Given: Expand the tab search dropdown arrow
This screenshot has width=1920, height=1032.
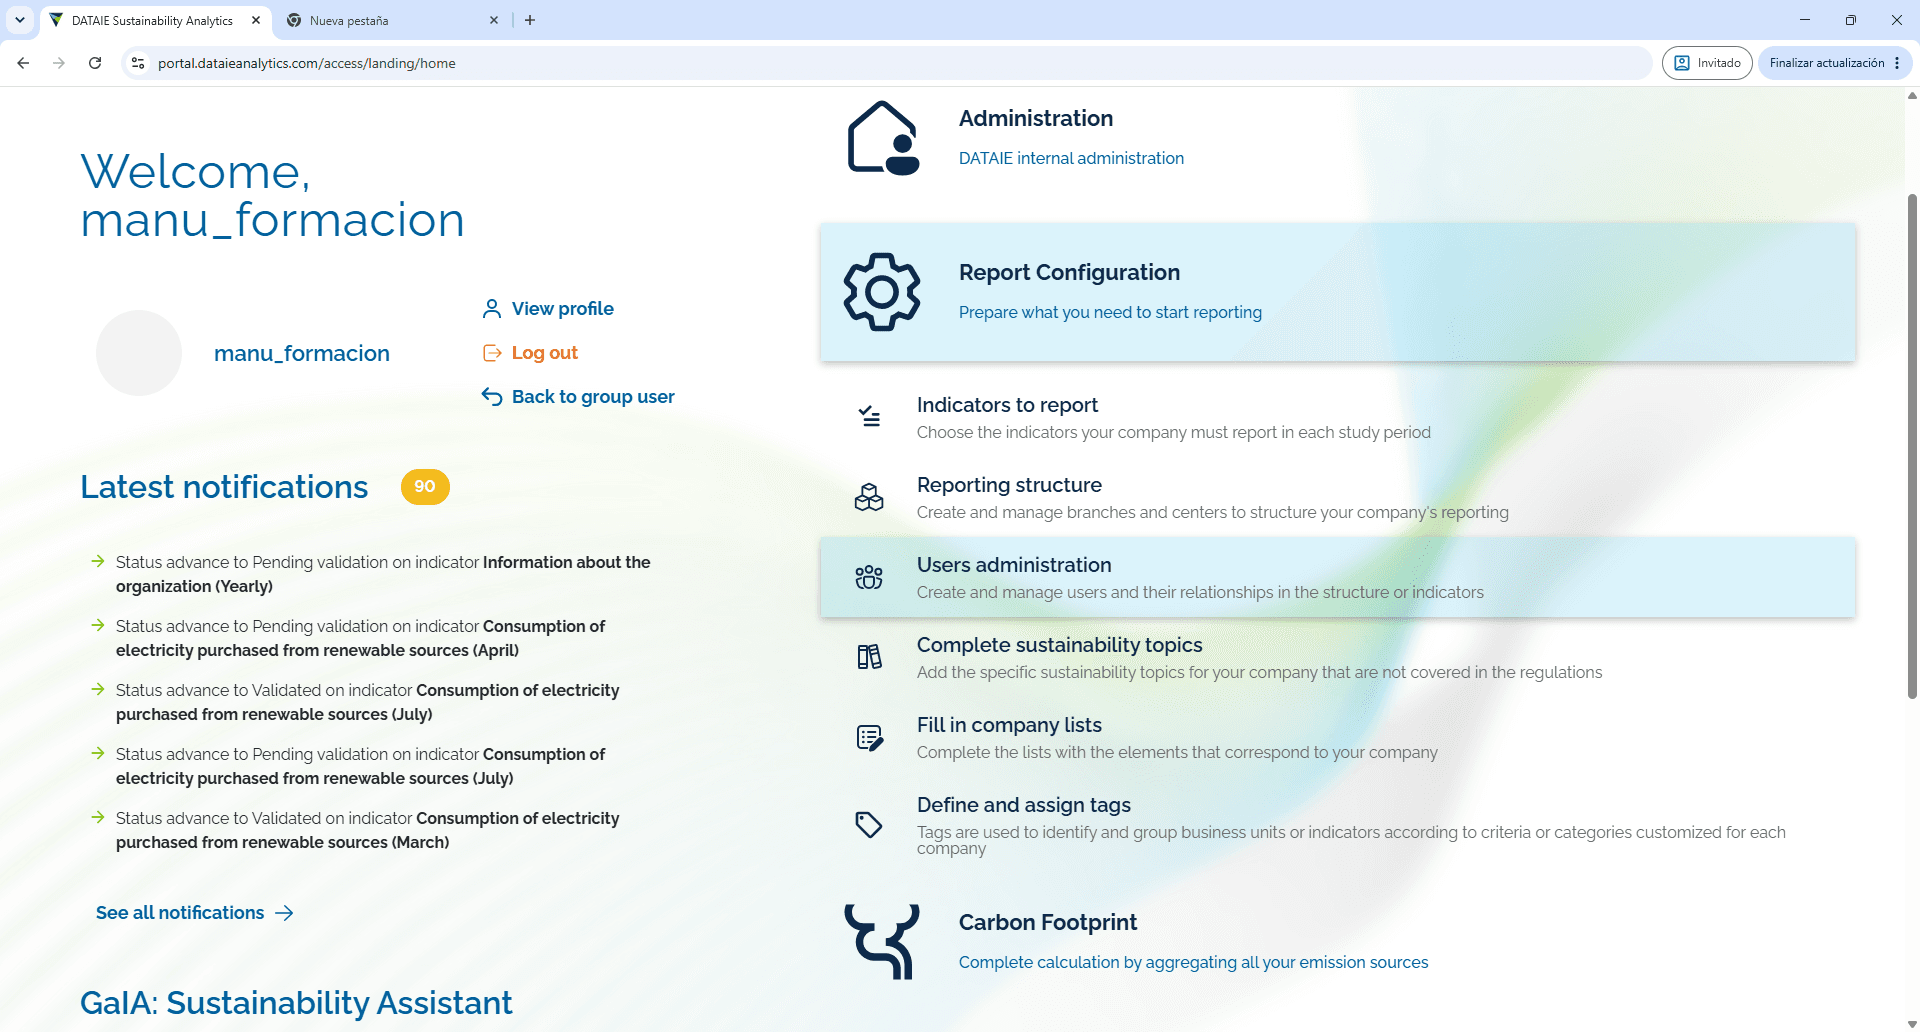Looking at the screenshot, I should coord(20,20).
